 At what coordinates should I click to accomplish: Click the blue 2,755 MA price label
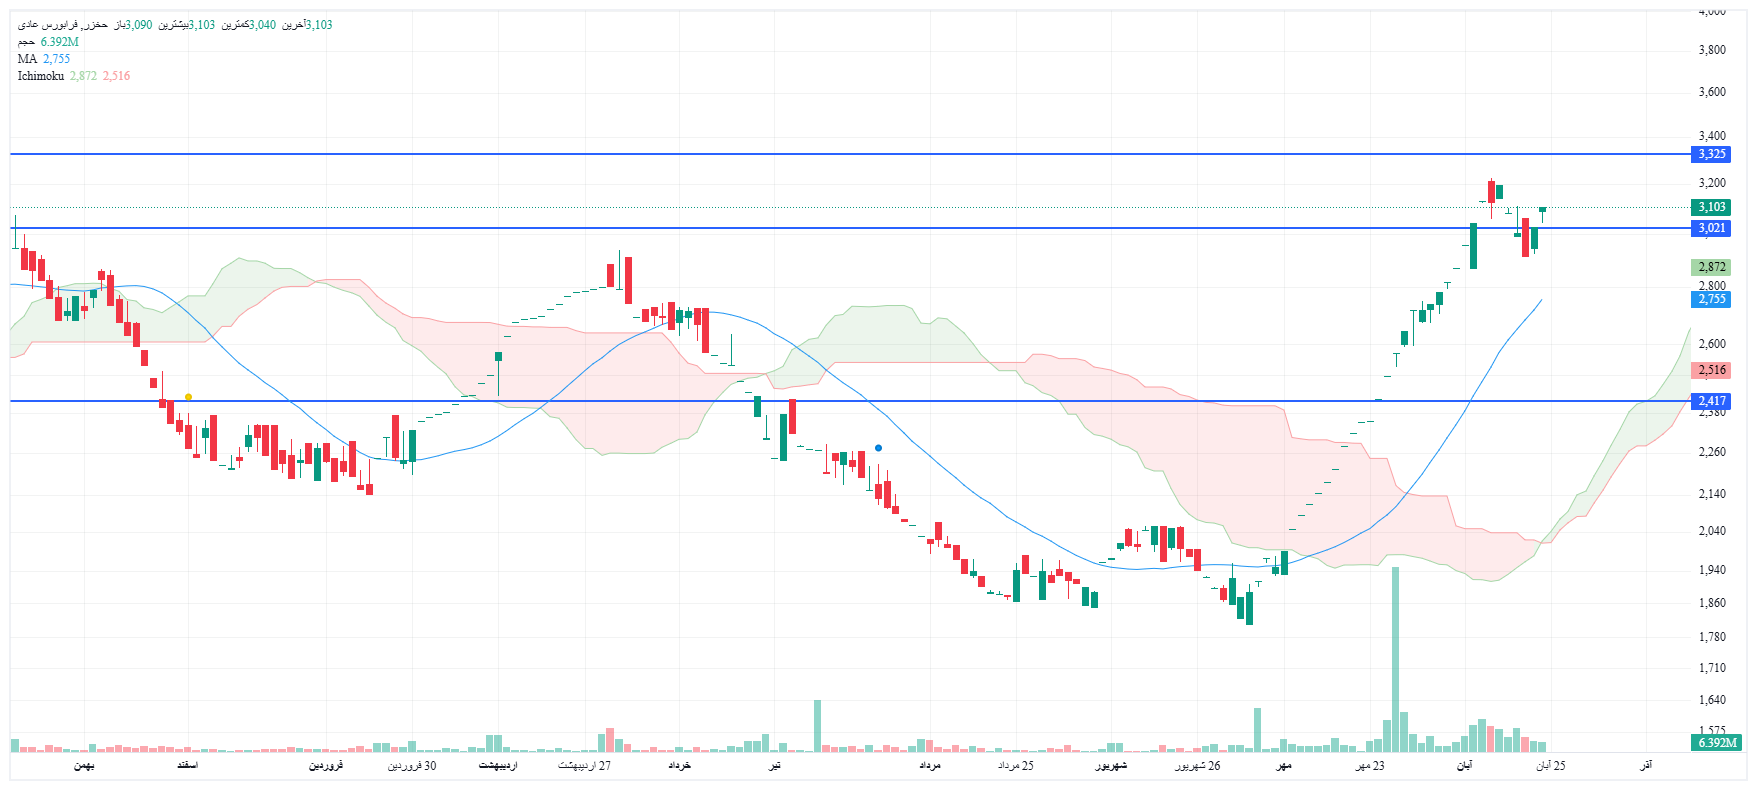(x=1712, y=299)
